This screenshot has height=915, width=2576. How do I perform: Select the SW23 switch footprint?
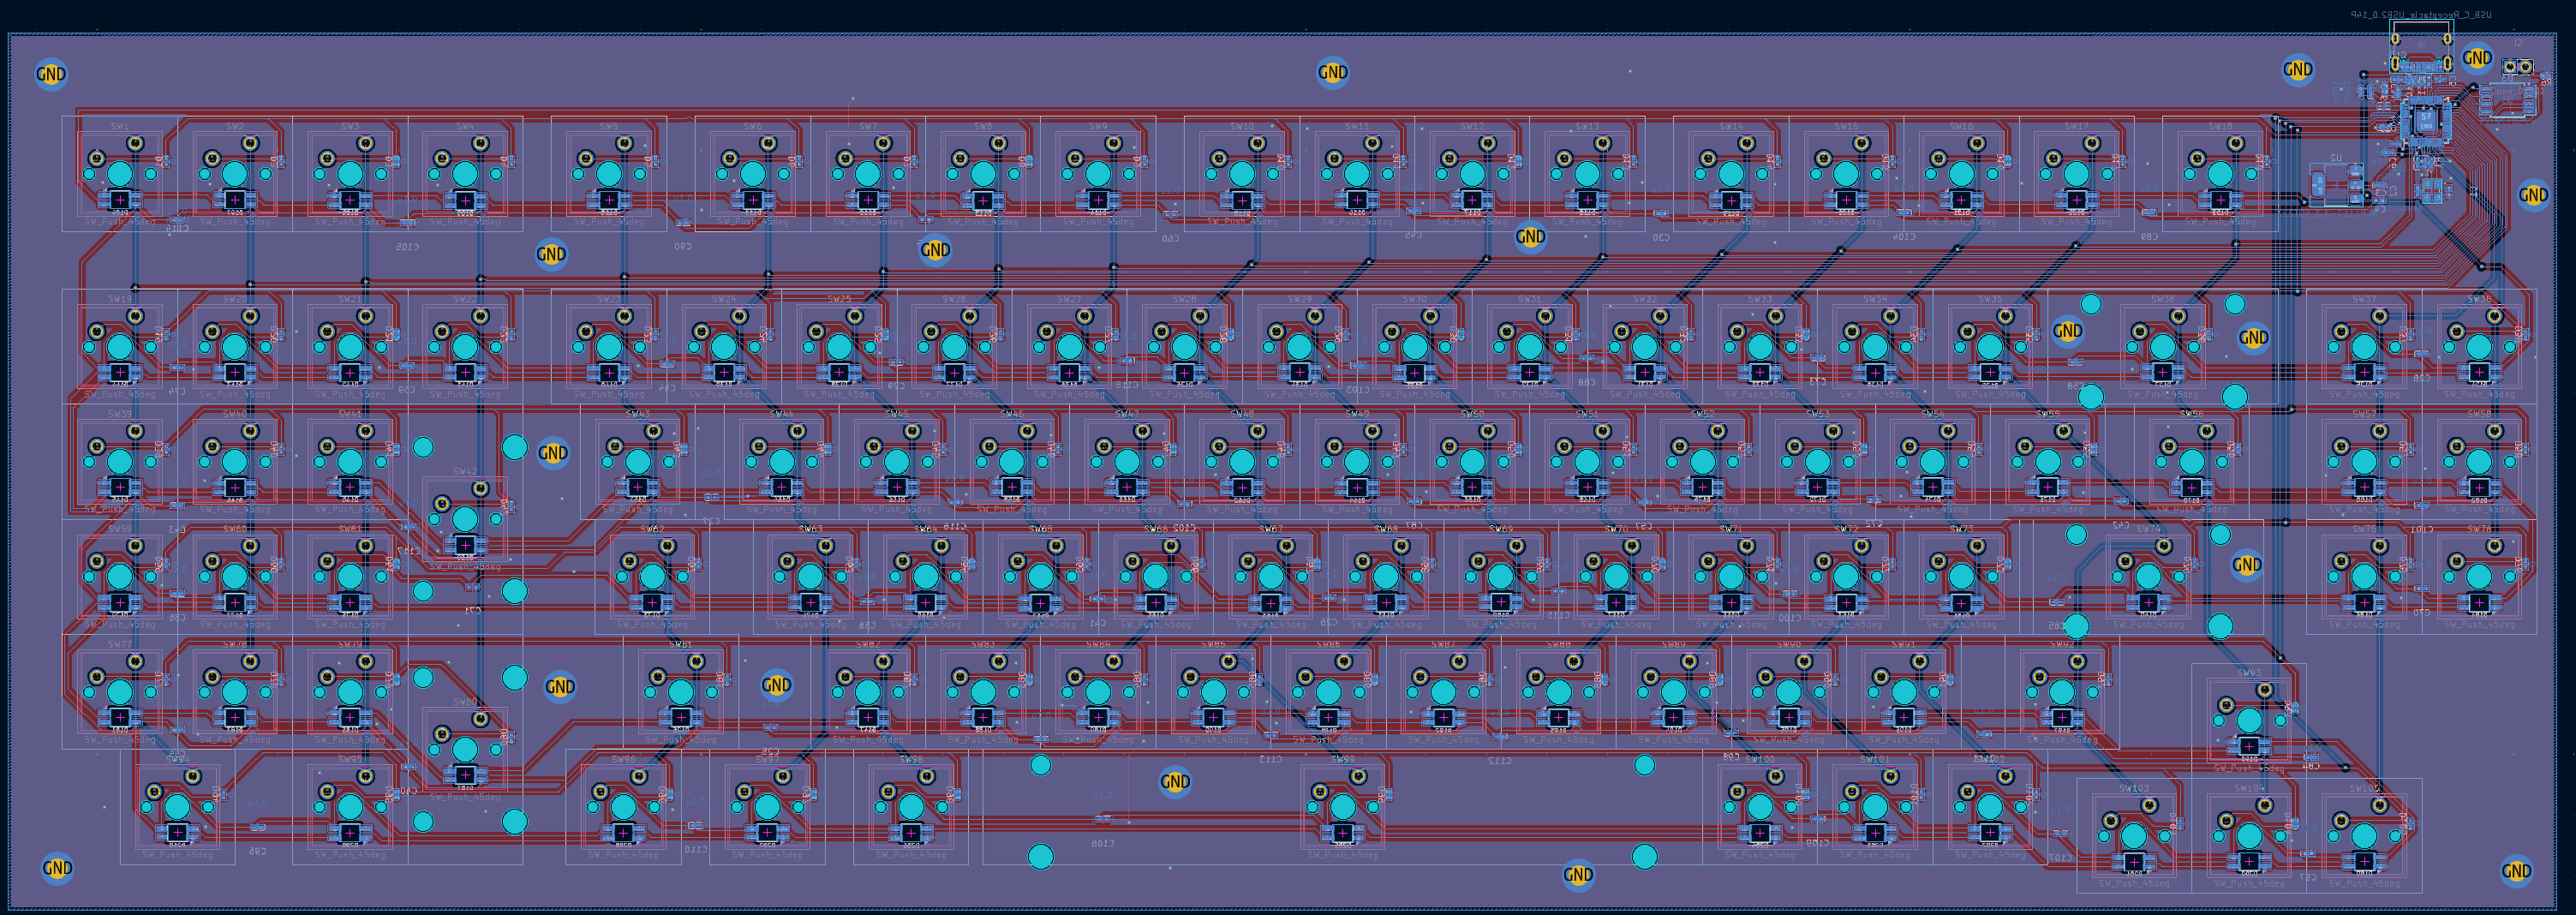click(x=609, y=347)
